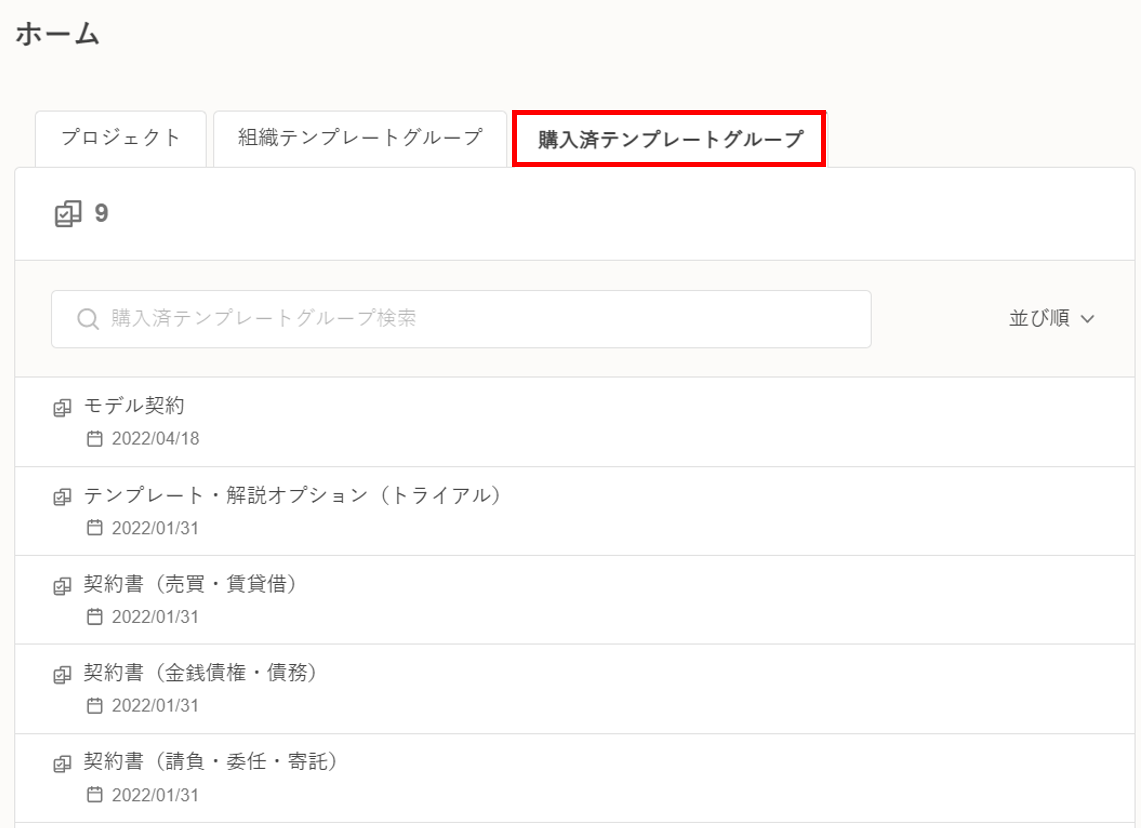This screenshot has height=828, width=1144.
Task: Switch to the 組織テンプレートグループ tab
Action: pyautogui.click(x=360, y=138)
